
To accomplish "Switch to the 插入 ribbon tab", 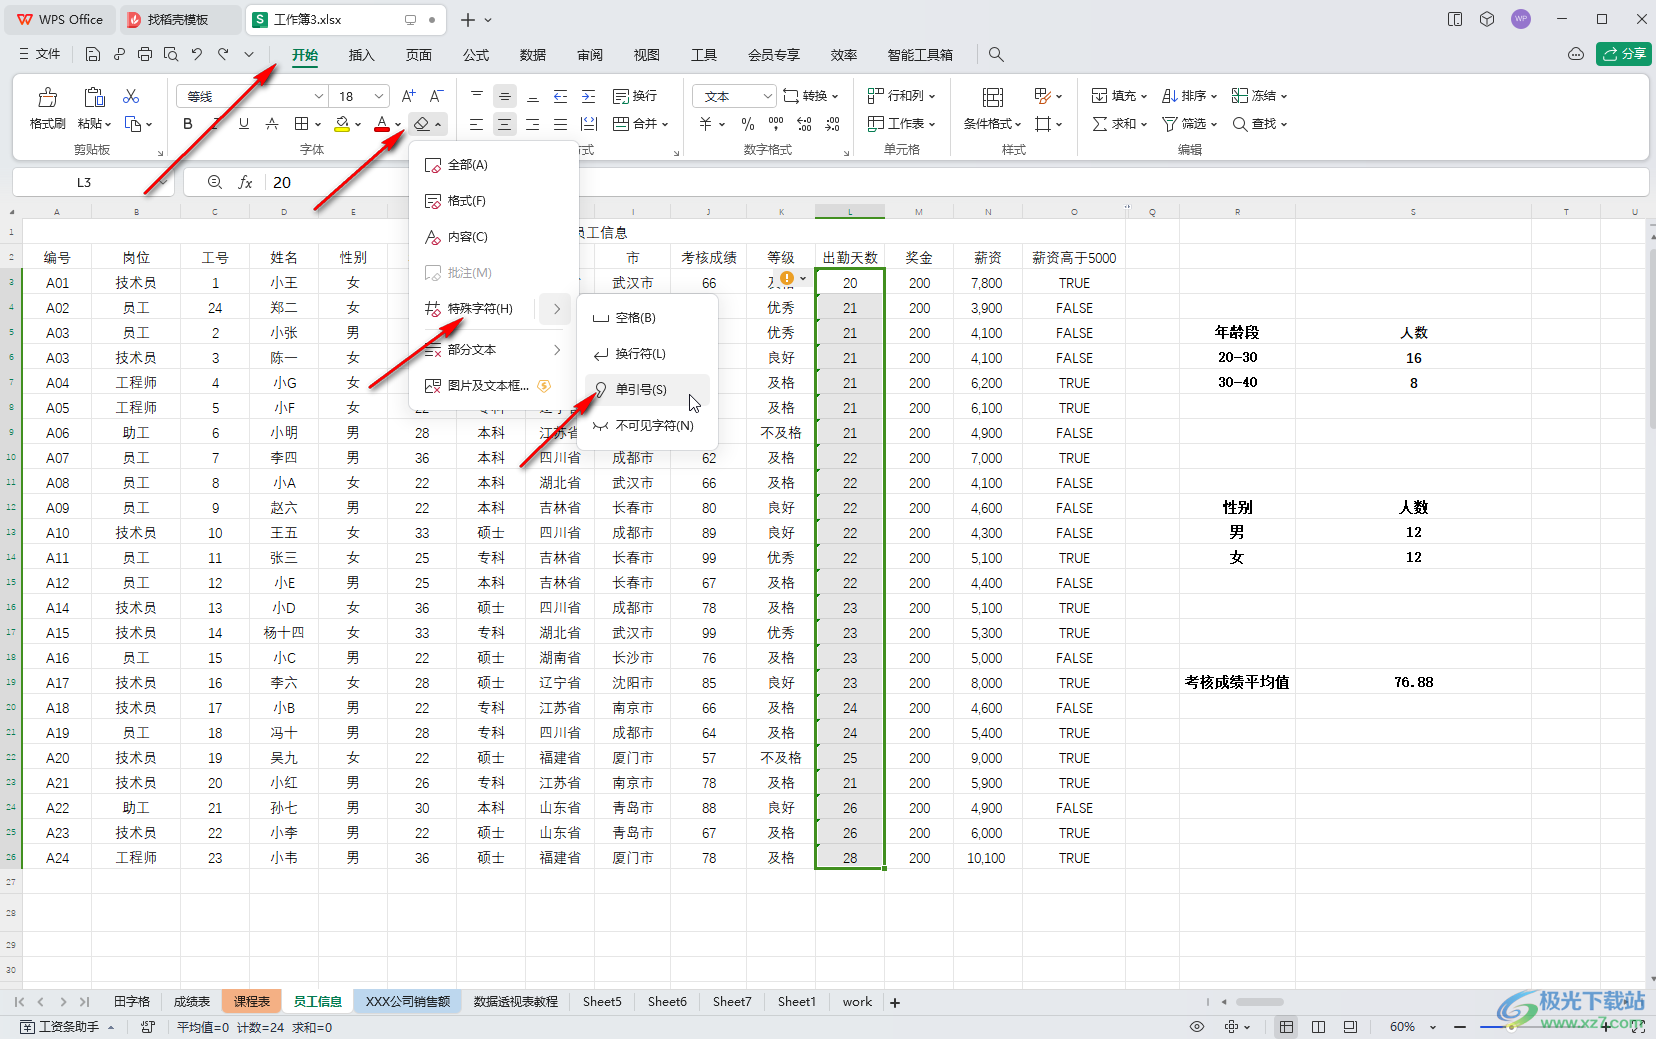I will [361, 55].
